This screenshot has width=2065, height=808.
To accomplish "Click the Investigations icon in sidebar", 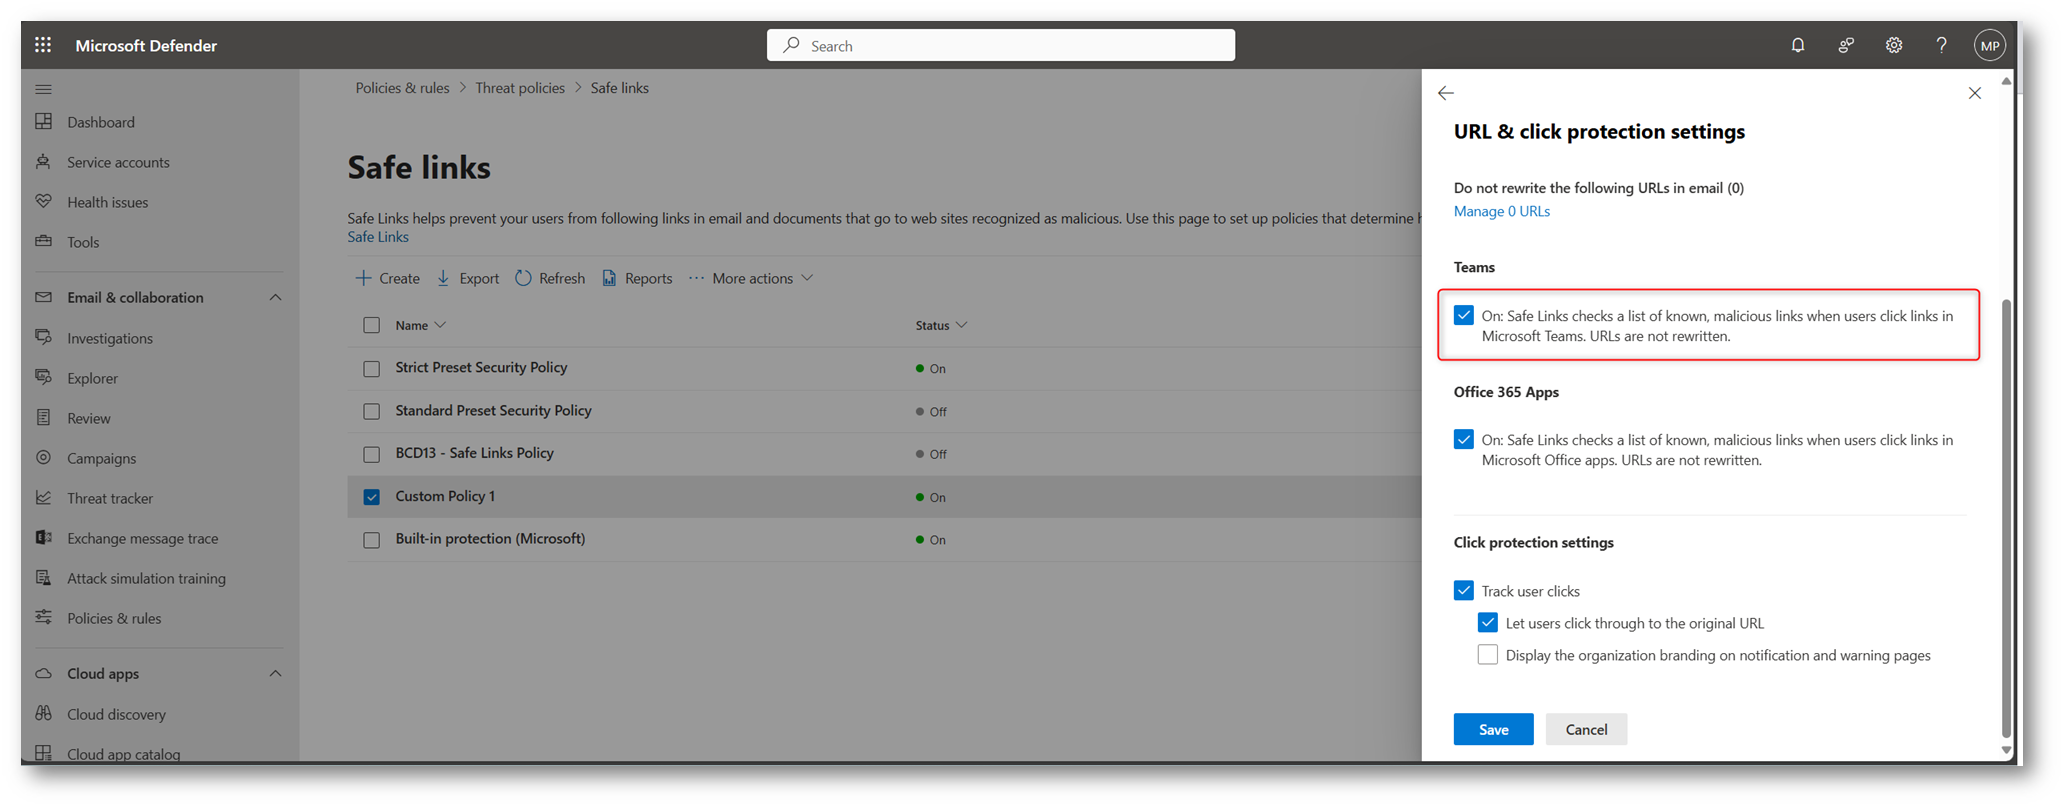I will (43, 337).
